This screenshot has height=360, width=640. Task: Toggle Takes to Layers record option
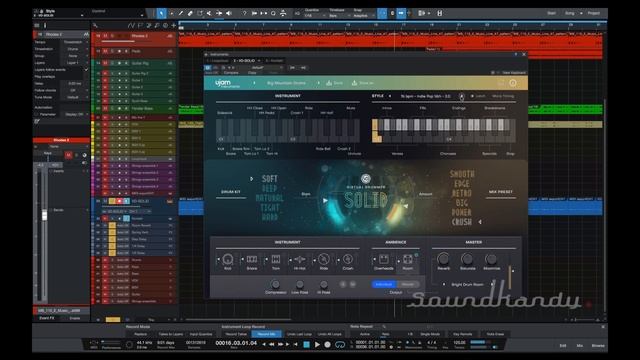tap(171, 334)
